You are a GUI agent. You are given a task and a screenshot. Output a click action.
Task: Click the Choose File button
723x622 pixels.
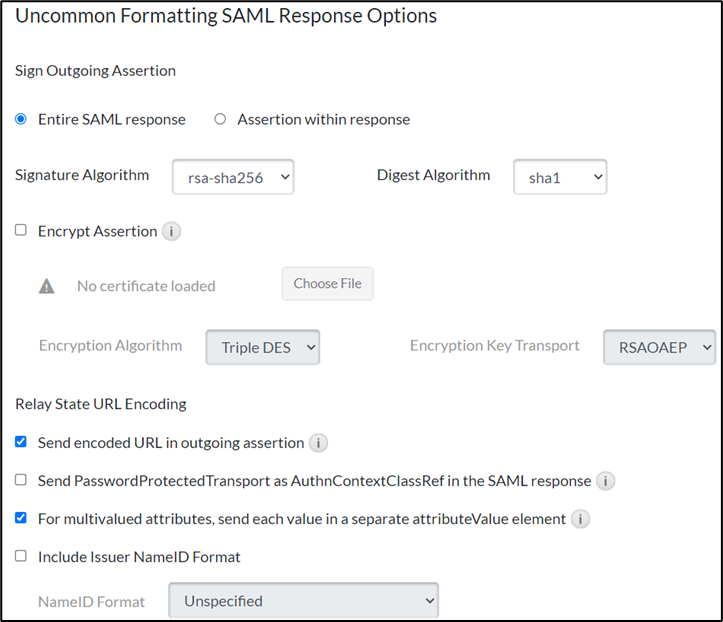click(x=327, y=284)
